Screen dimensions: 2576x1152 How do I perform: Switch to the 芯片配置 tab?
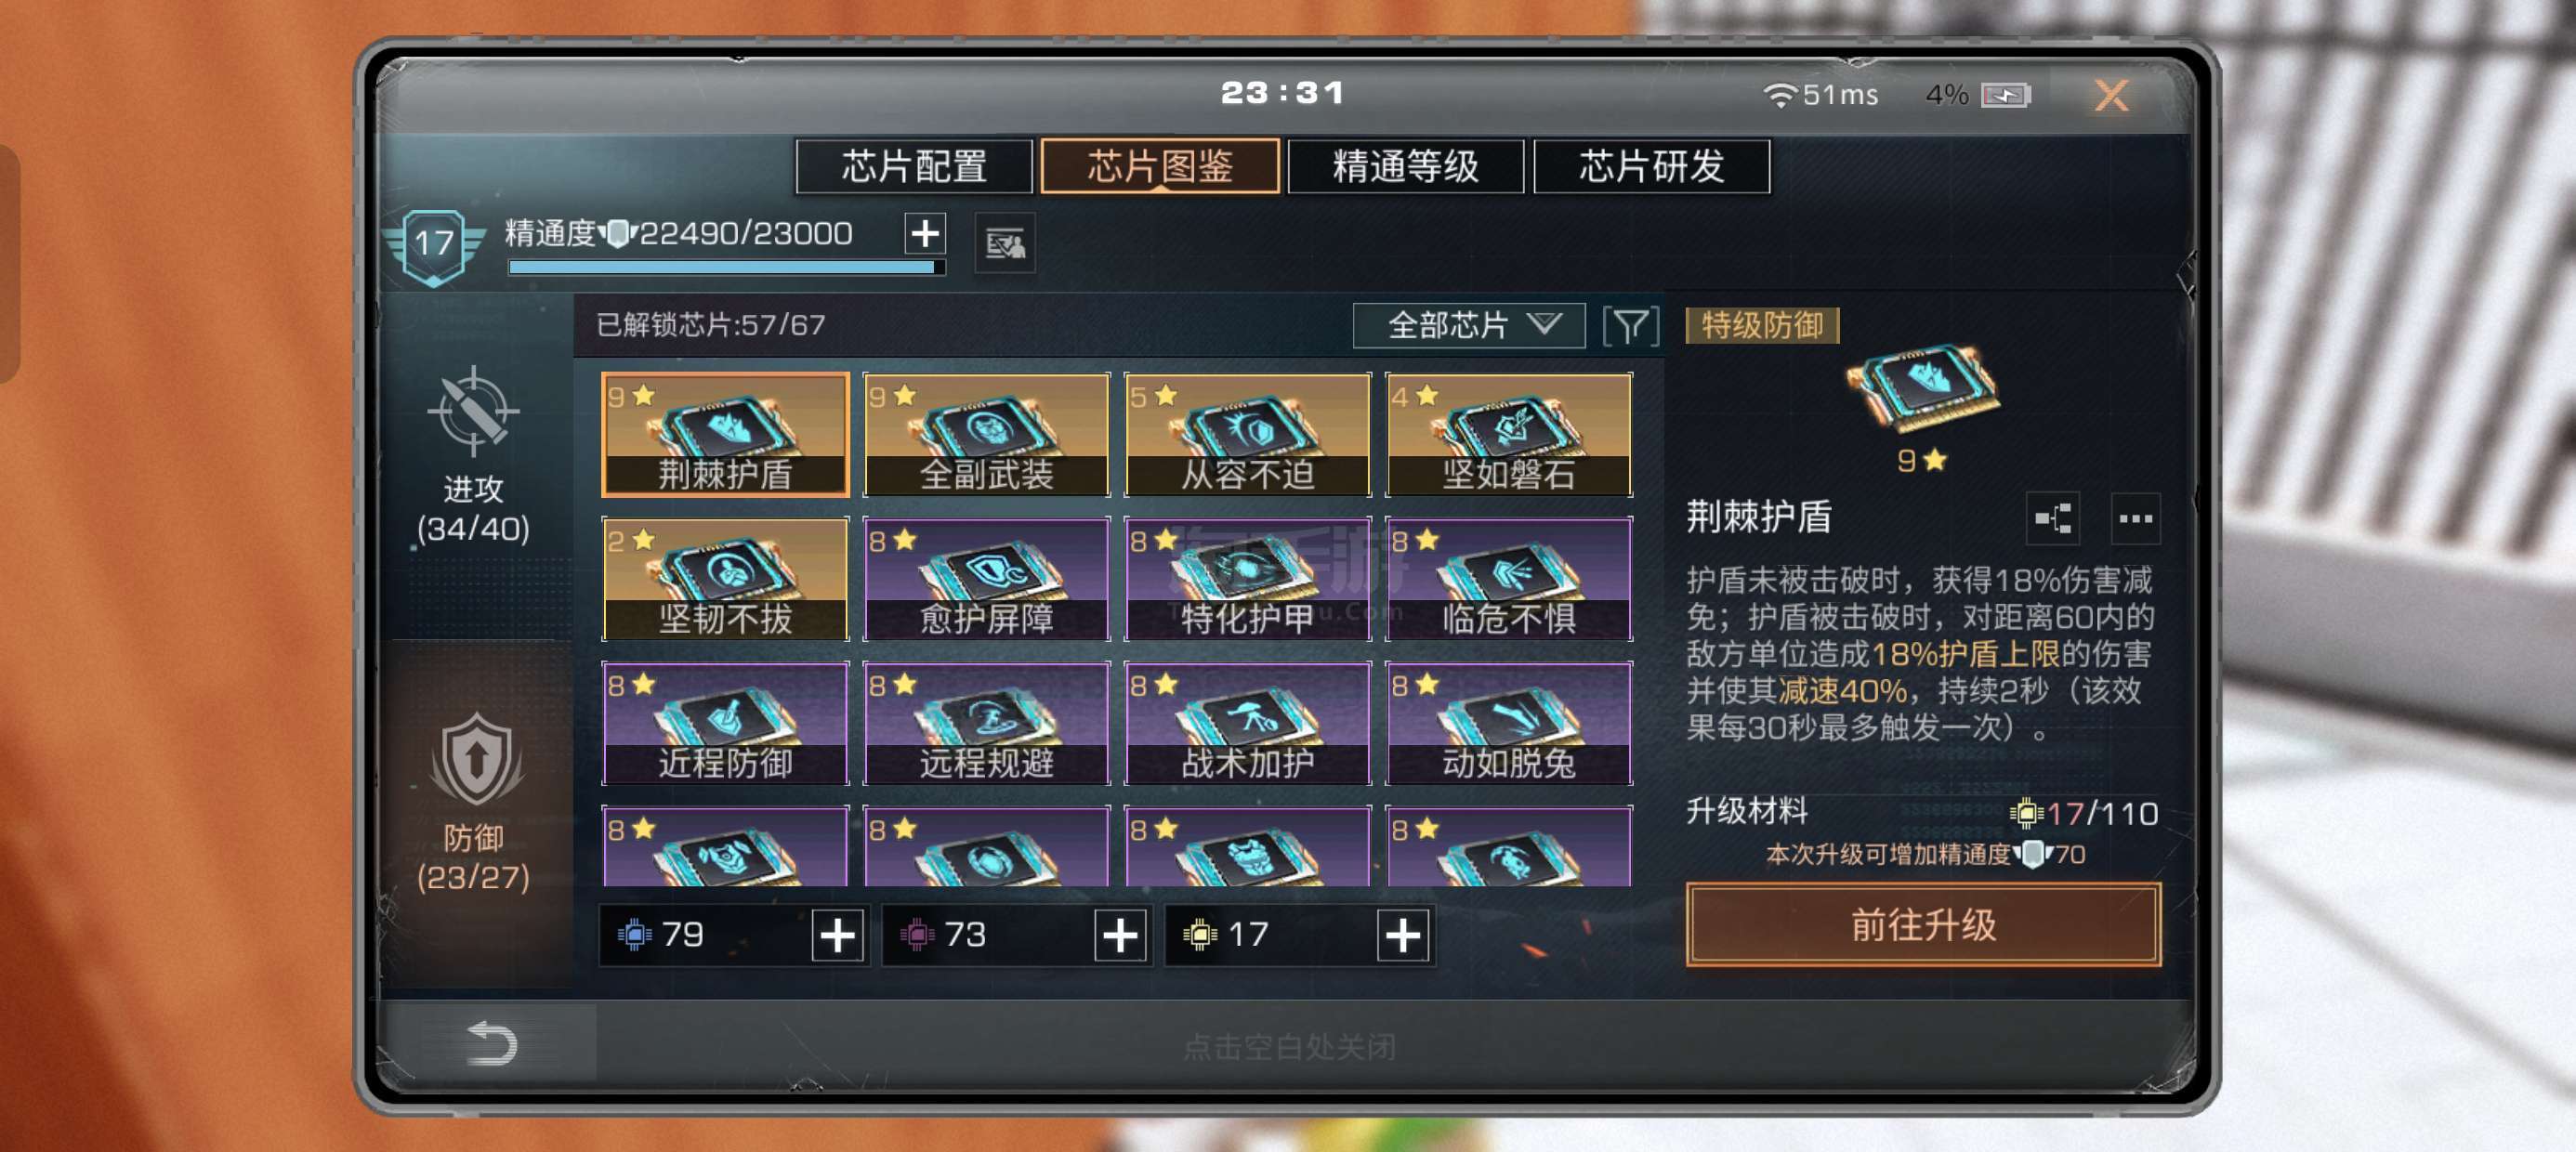pos(914,166)
